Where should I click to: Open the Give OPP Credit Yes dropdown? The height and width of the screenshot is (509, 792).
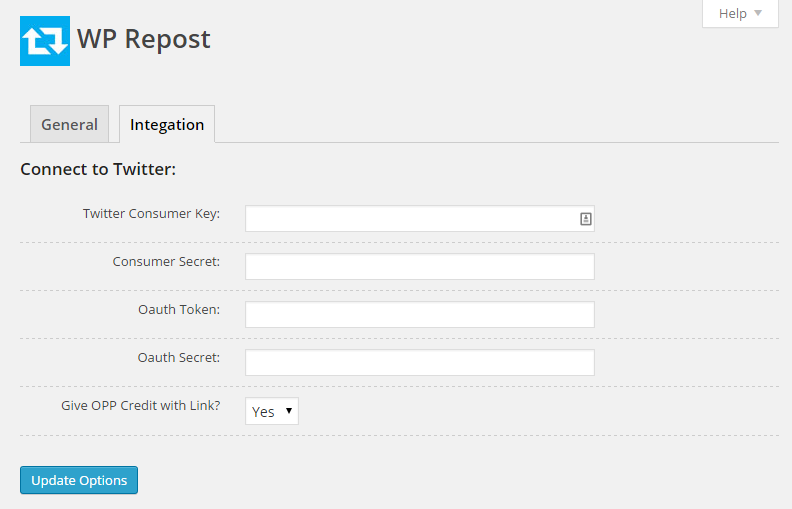[x=272, y=411]
